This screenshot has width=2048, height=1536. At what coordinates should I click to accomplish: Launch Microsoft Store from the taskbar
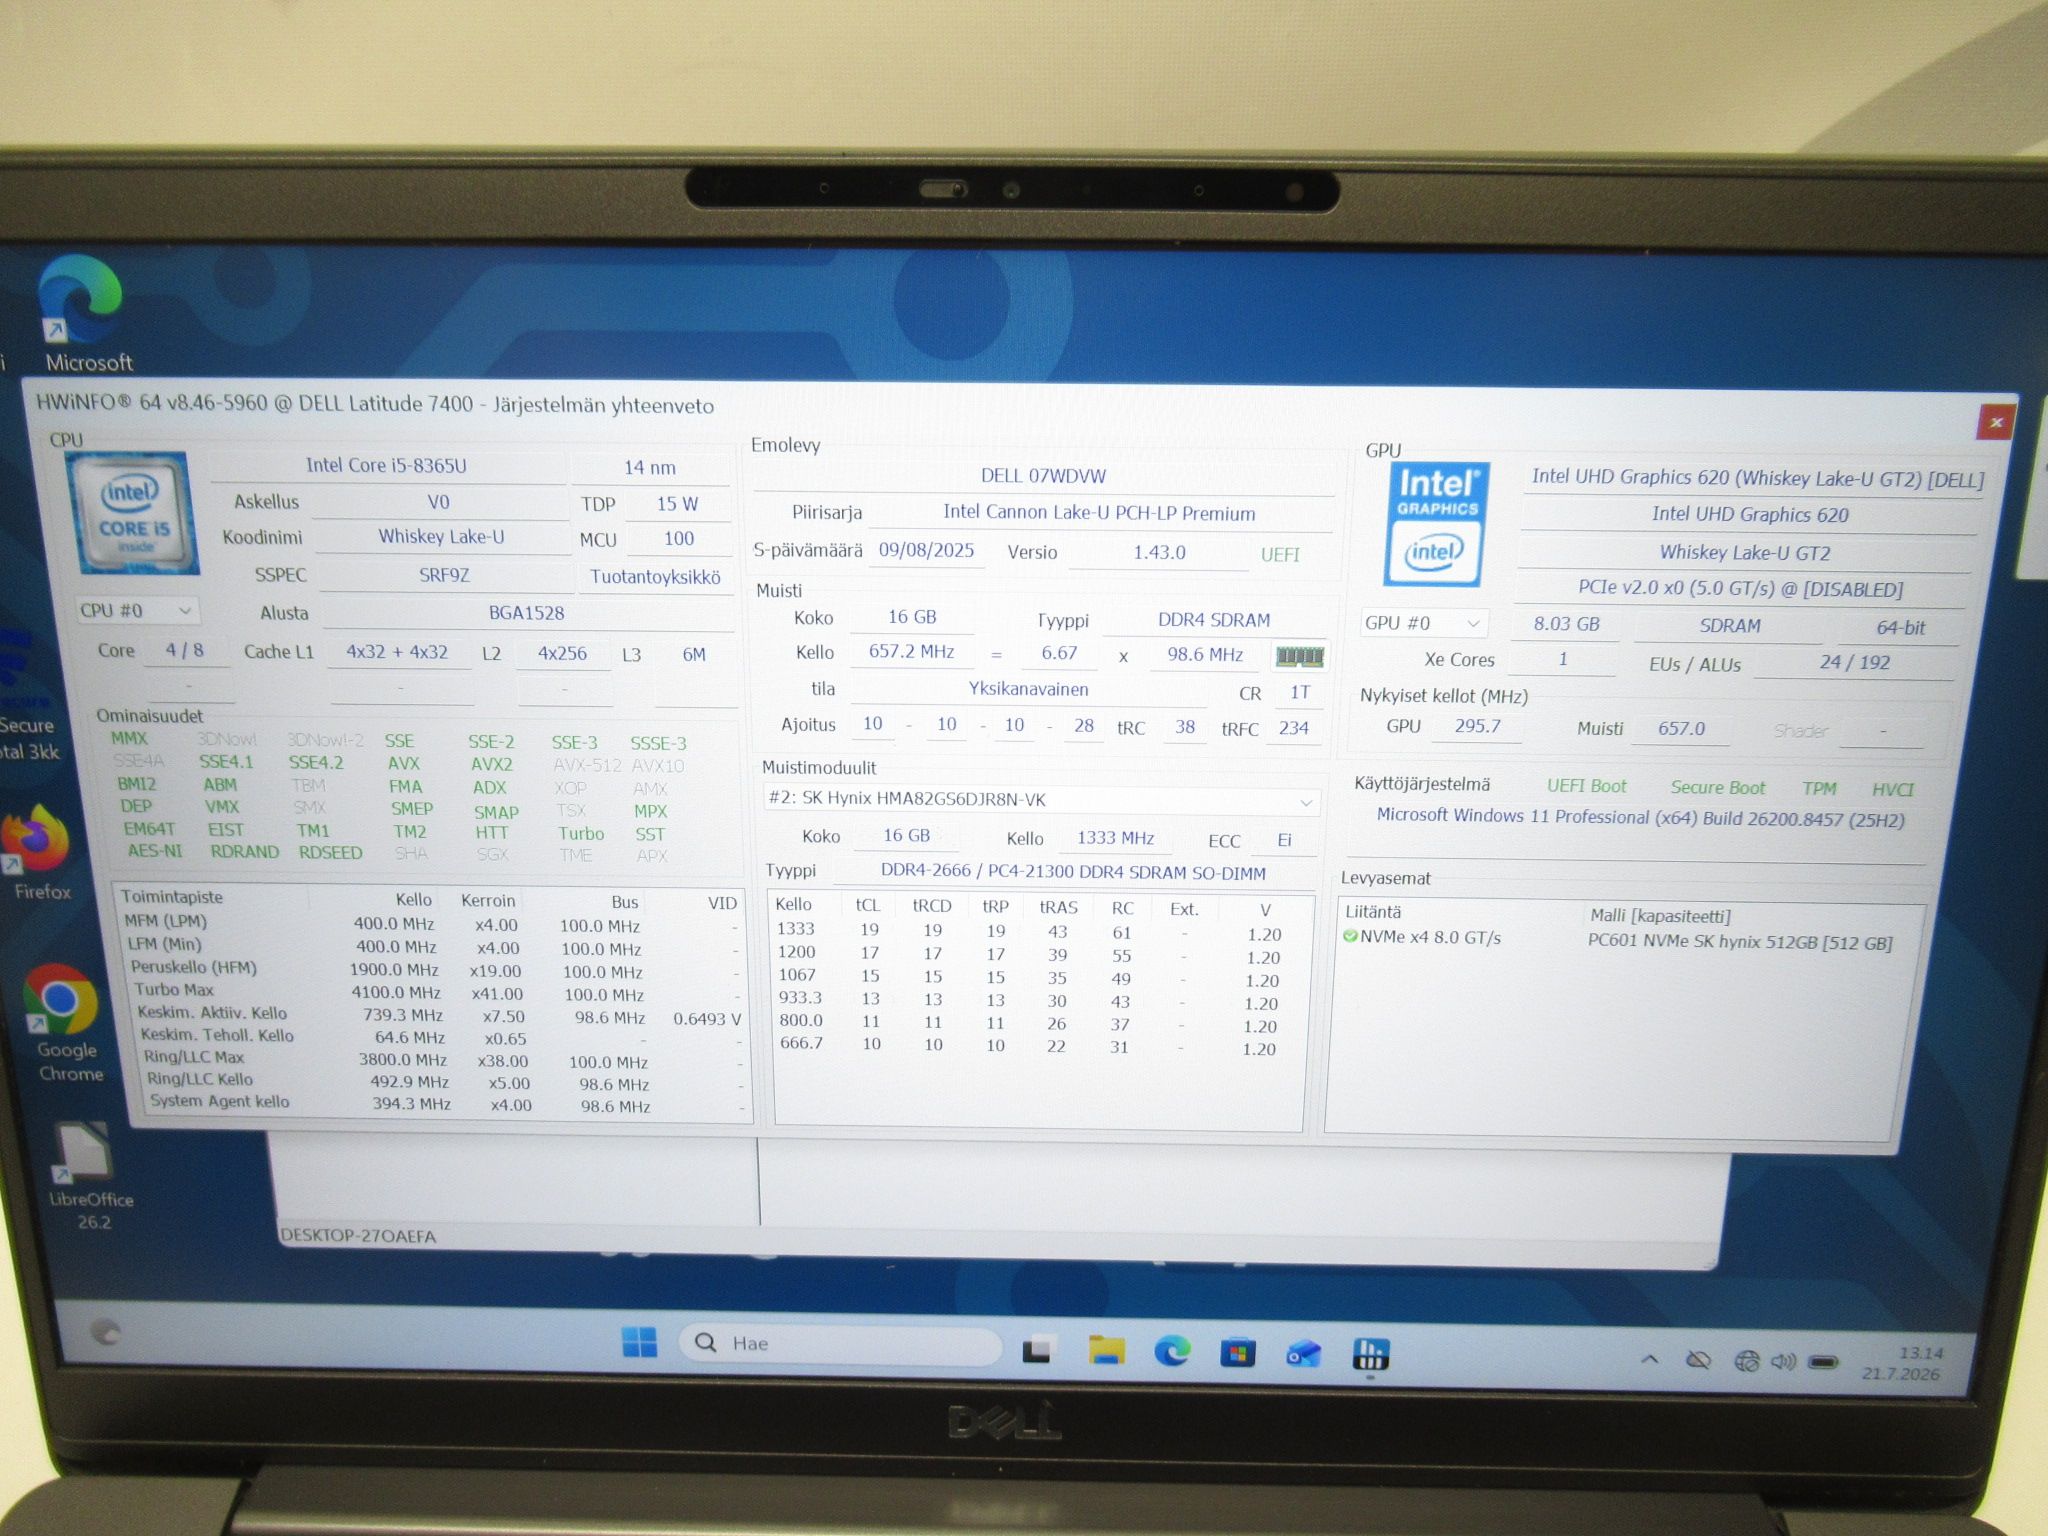(1237, 1354)
